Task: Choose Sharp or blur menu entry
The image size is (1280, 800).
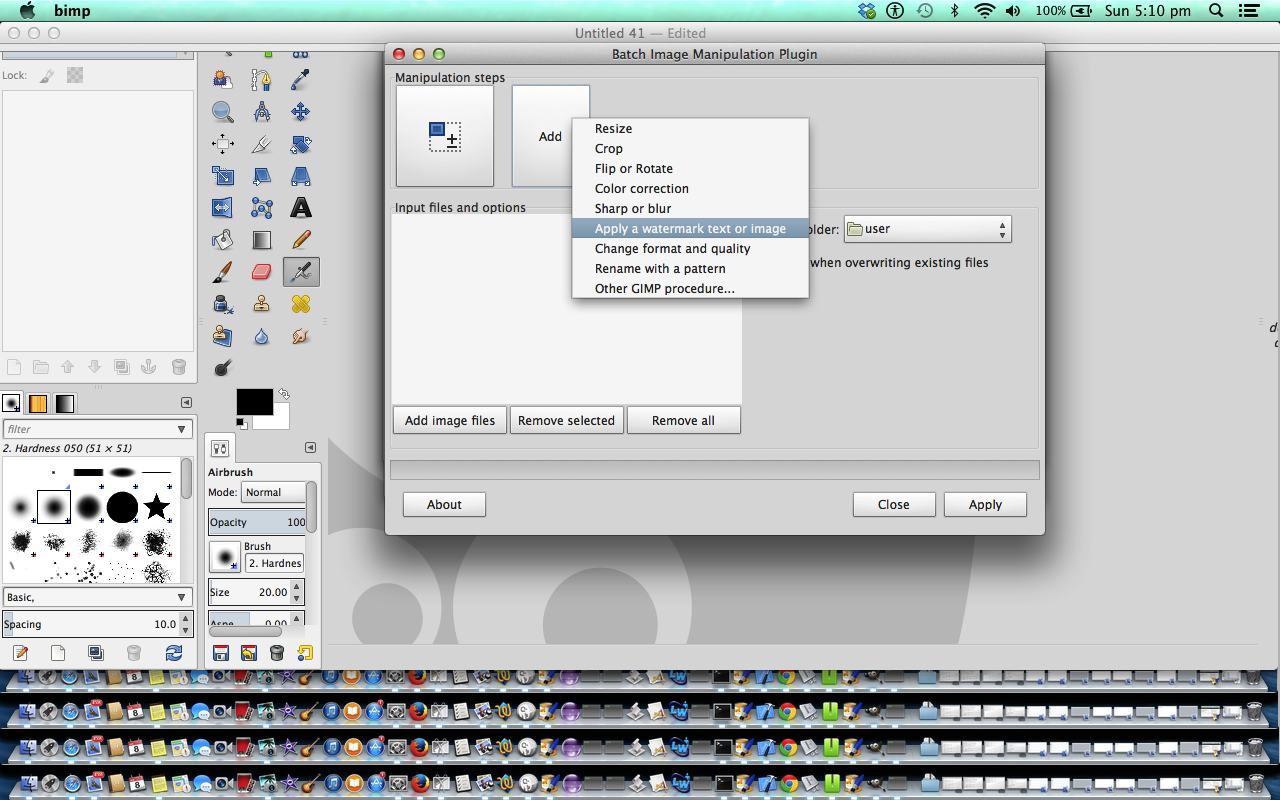Action: click(x=690, y=208)
